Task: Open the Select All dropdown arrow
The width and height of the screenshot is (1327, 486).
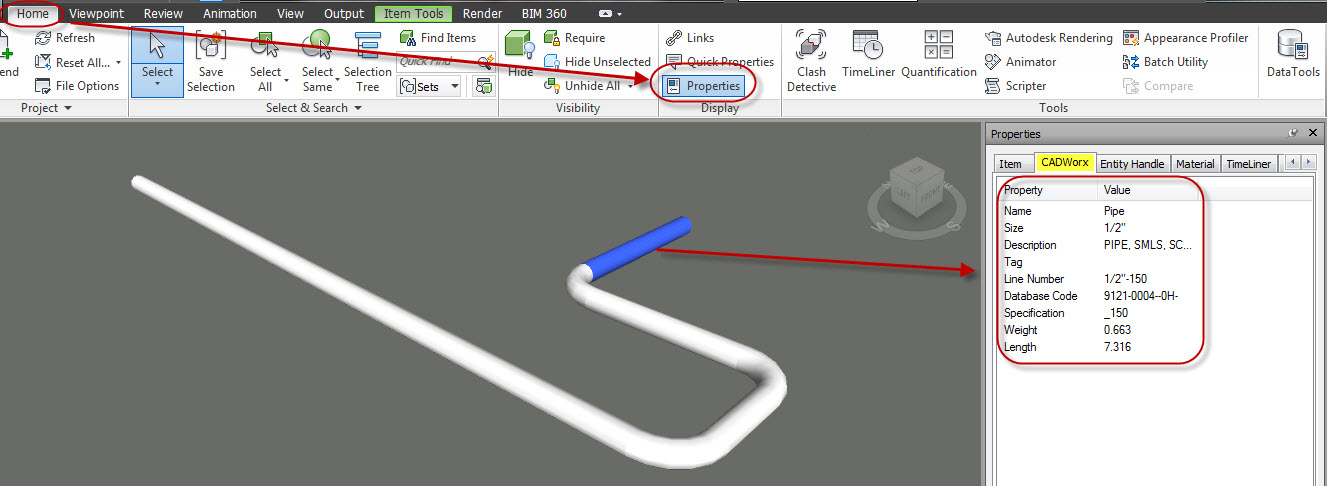Action: pos(287,80)
